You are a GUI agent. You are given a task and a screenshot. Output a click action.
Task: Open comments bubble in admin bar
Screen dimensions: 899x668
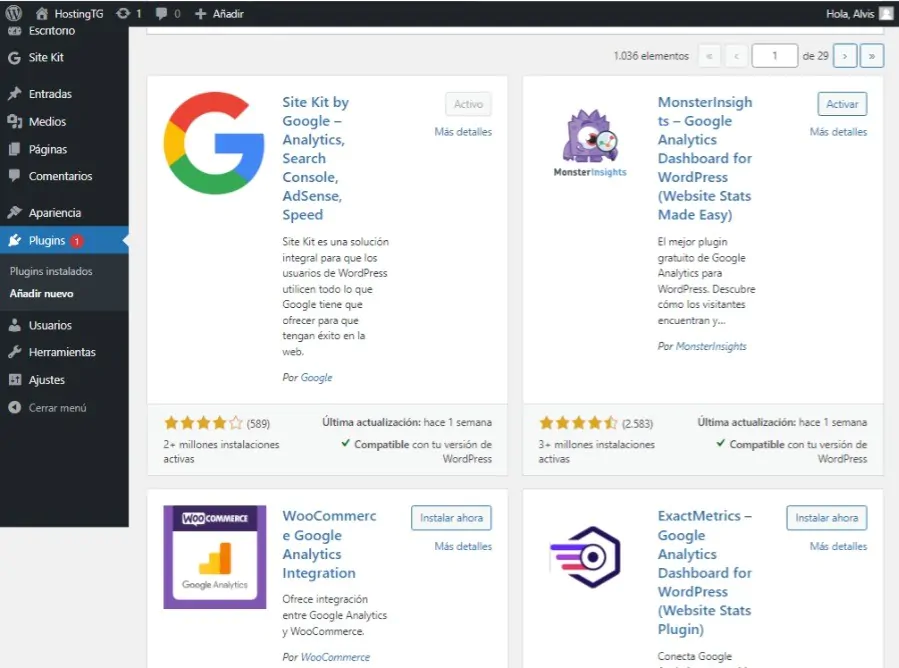click(x=162, y=13)
